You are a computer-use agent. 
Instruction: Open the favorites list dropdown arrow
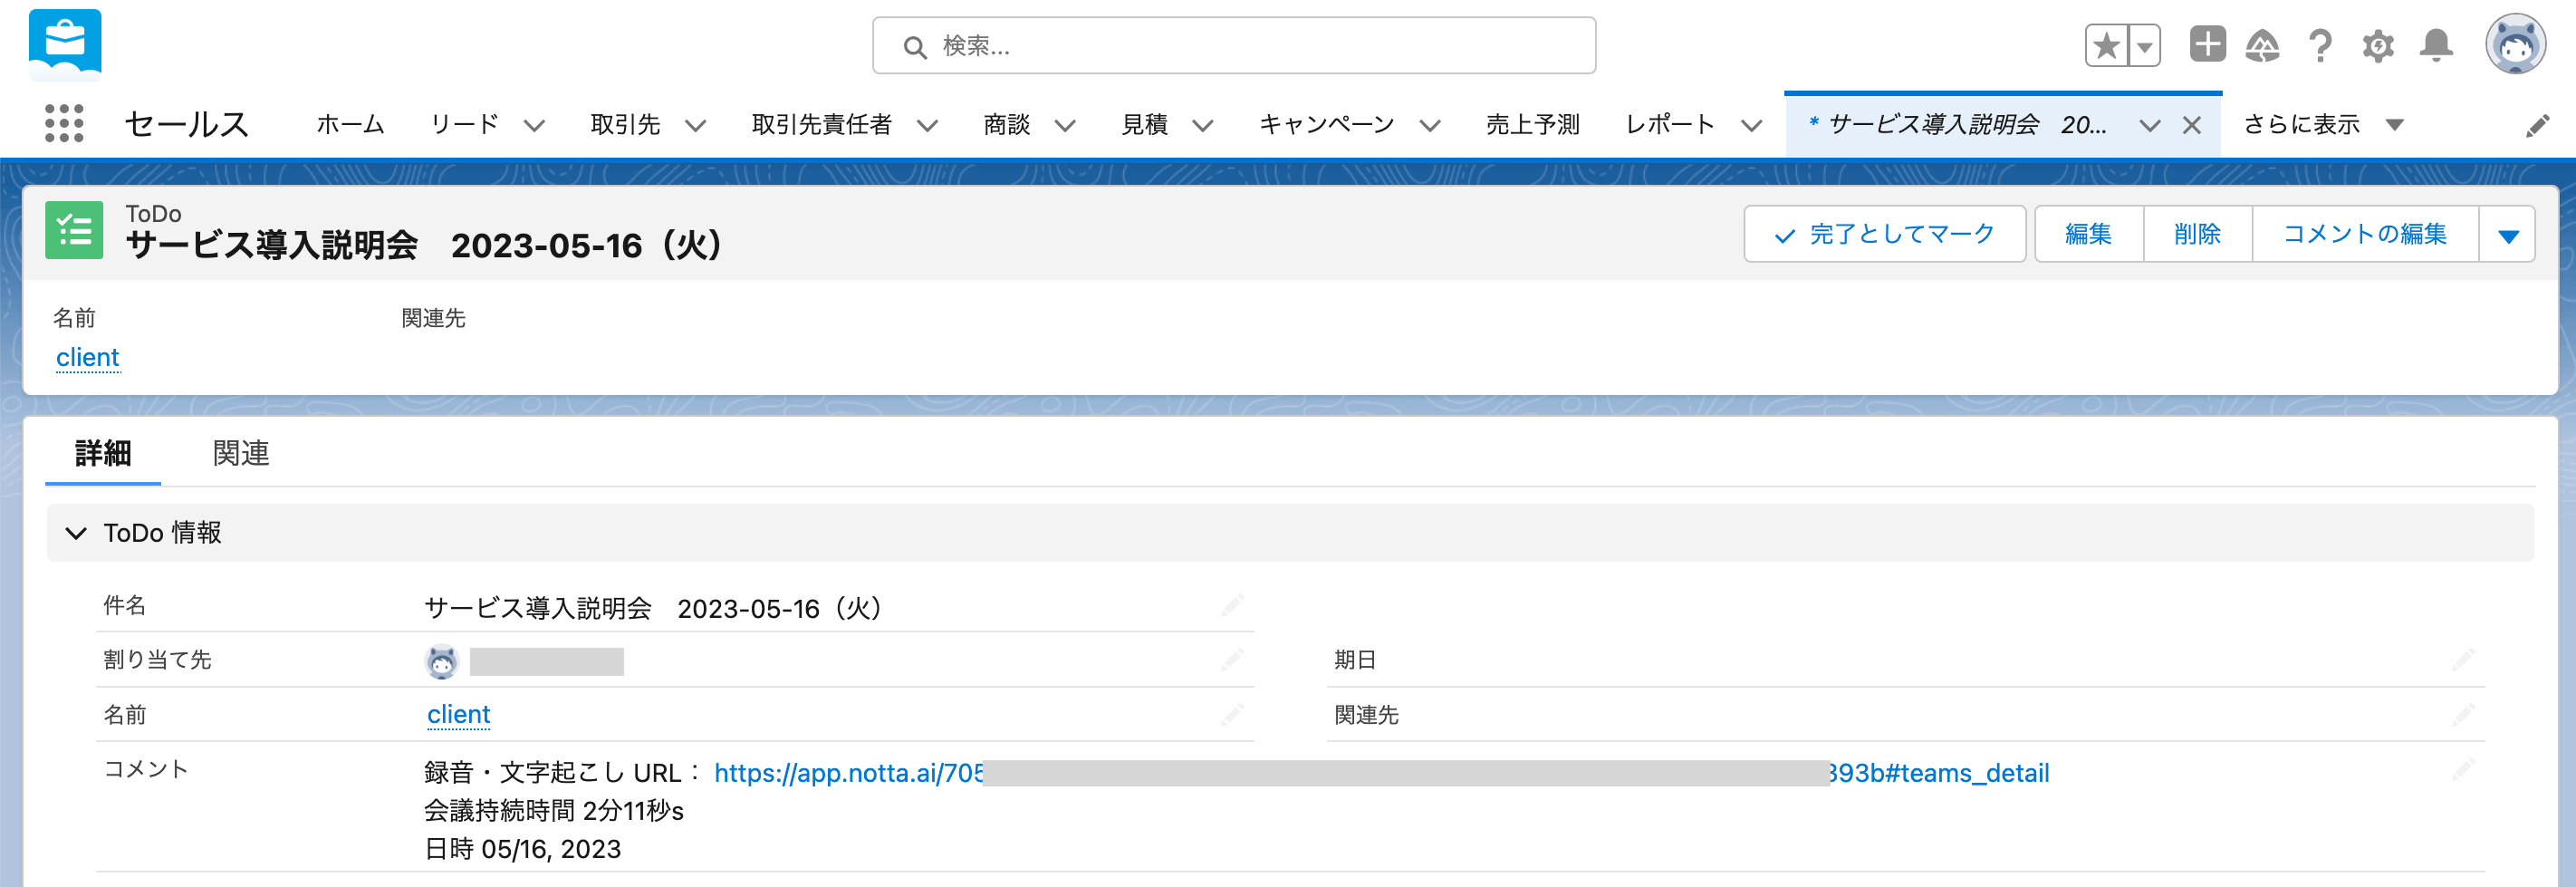pos(2144,45)
